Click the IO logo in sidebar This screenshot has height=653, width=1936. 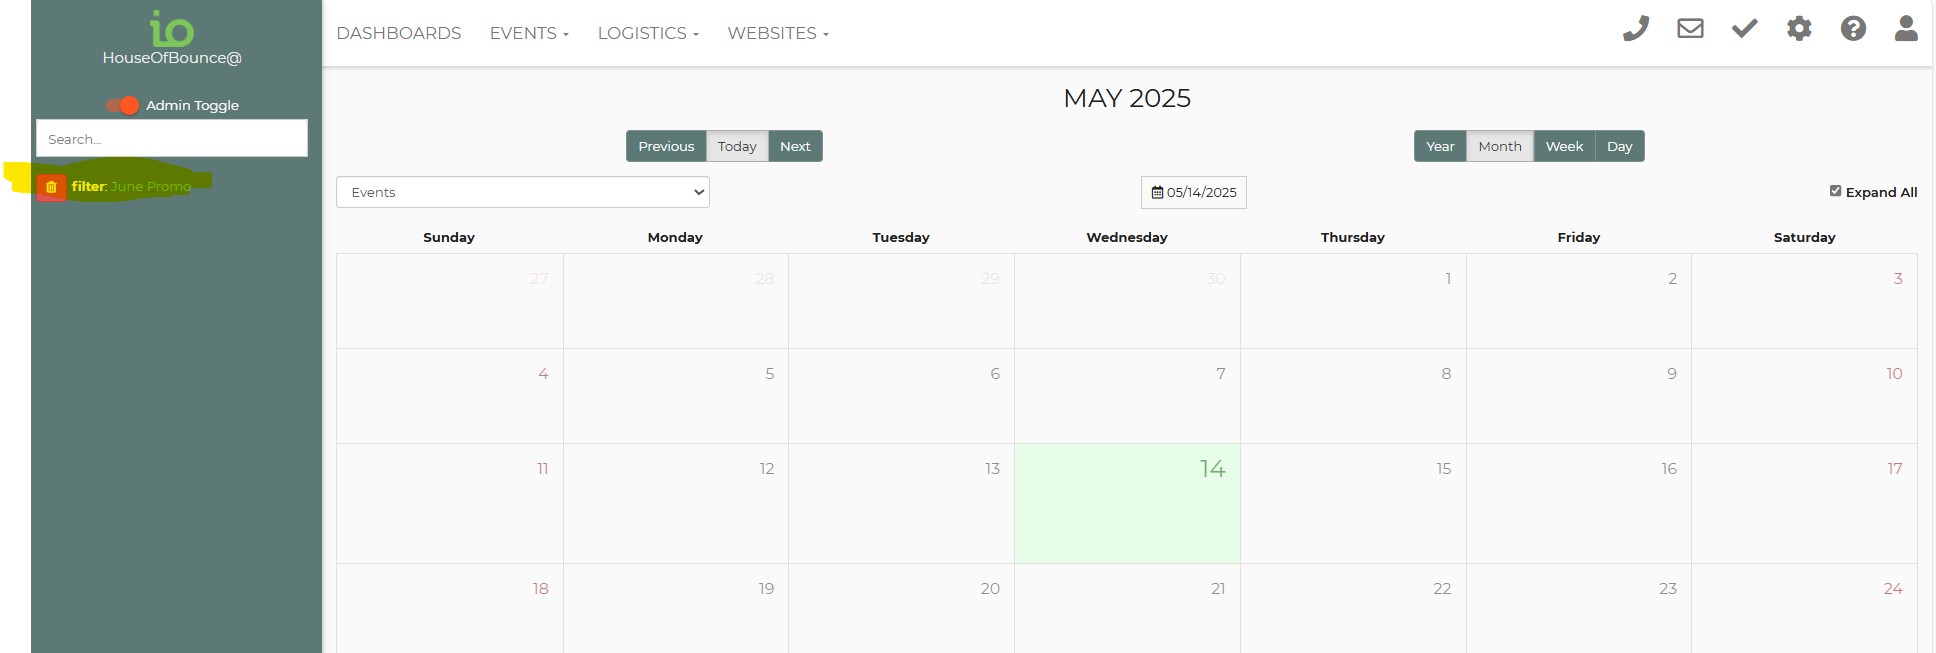pos(171,29)
